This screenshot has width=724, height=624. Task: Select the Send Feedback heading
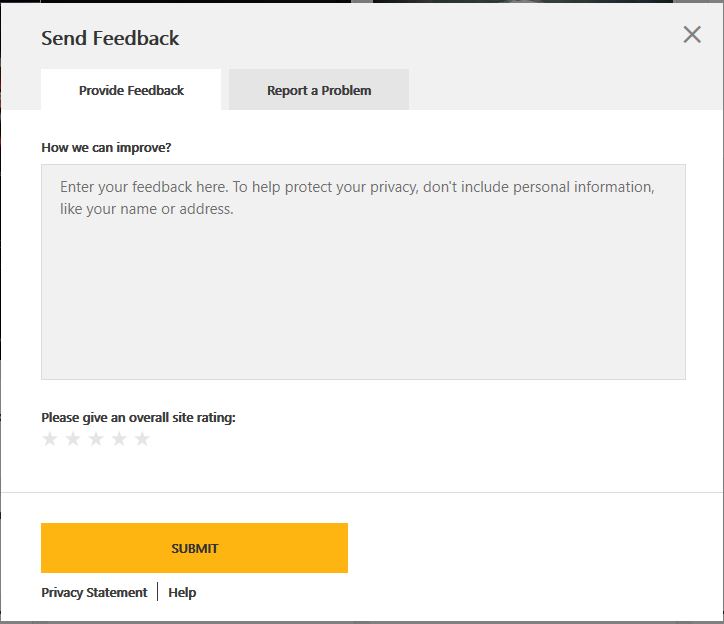pos(110,38)
